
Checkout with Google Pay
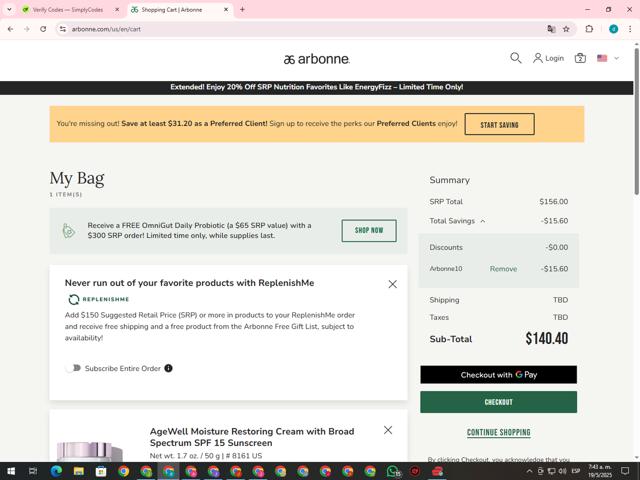498,375
